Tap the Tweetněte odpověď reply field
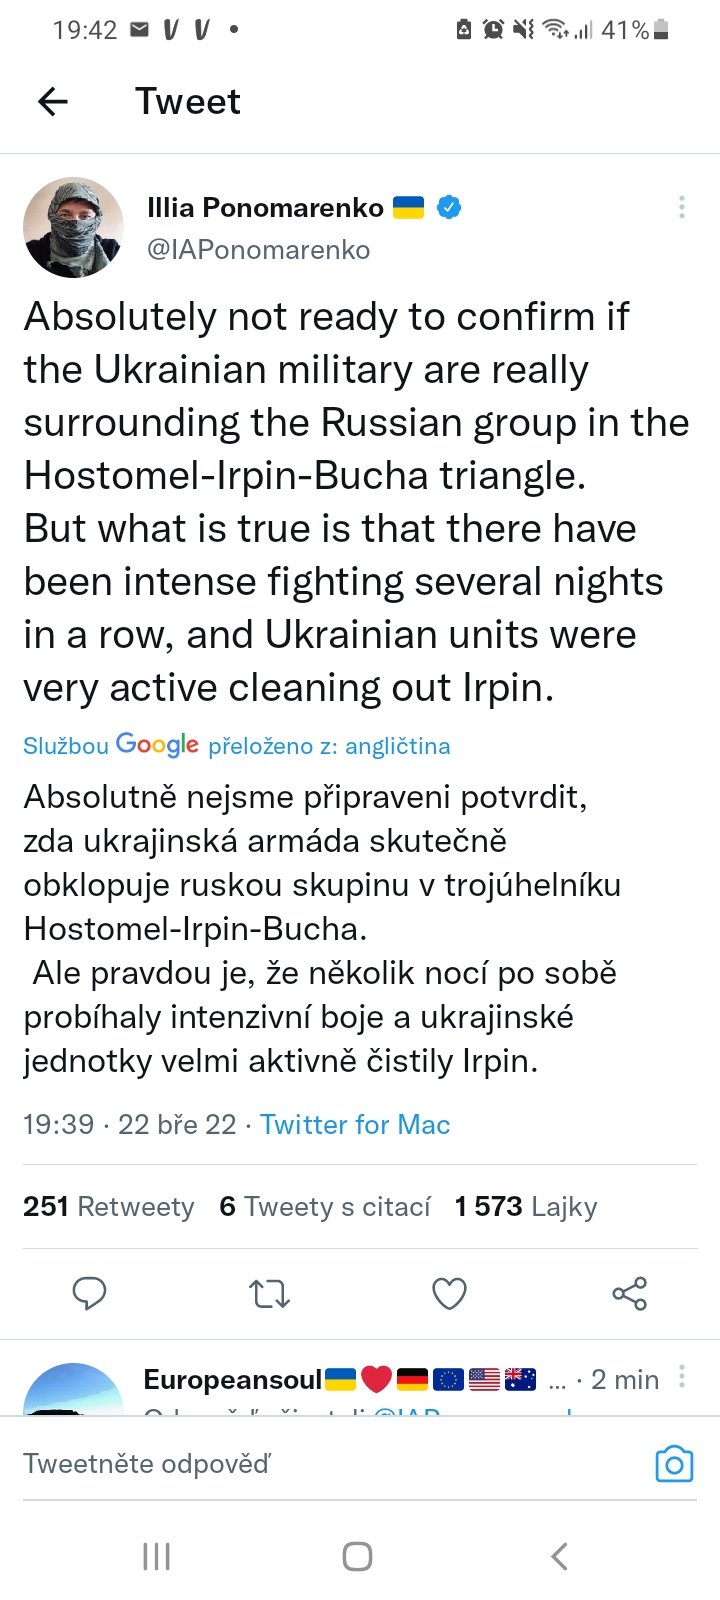720x1600 pixels. point(300,1464)
